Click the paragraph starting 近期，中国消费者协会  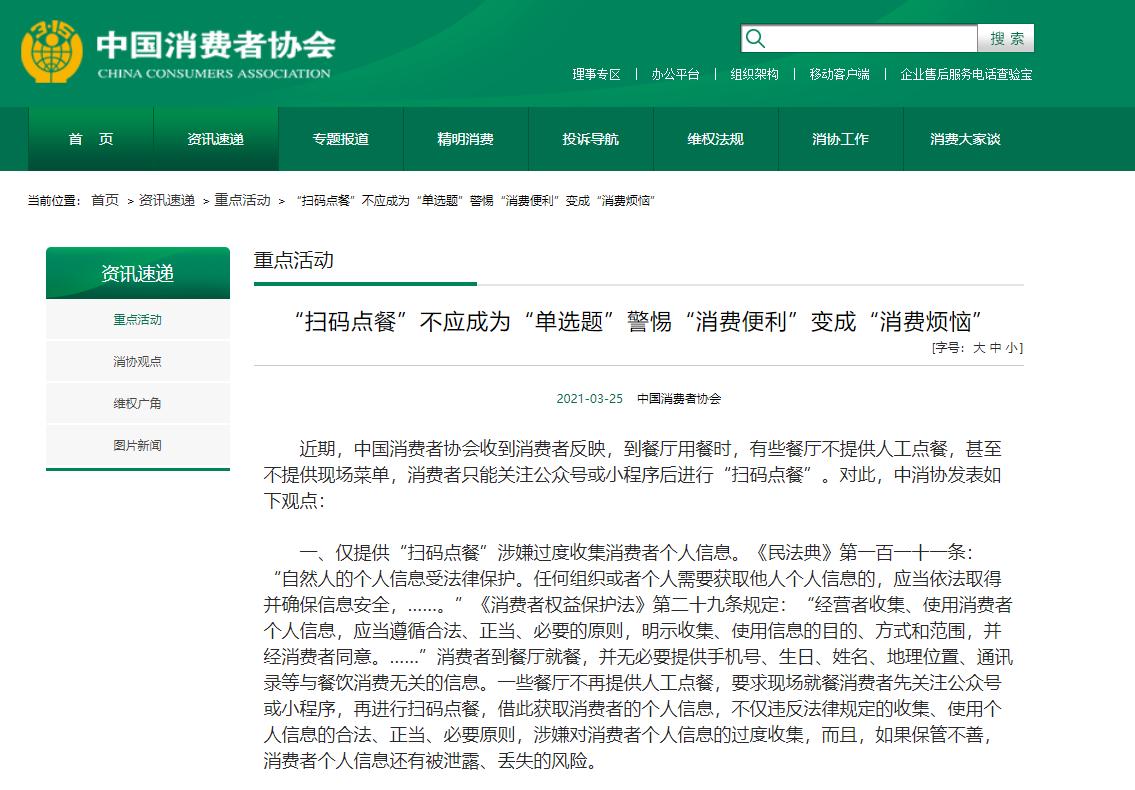point(633,475)
